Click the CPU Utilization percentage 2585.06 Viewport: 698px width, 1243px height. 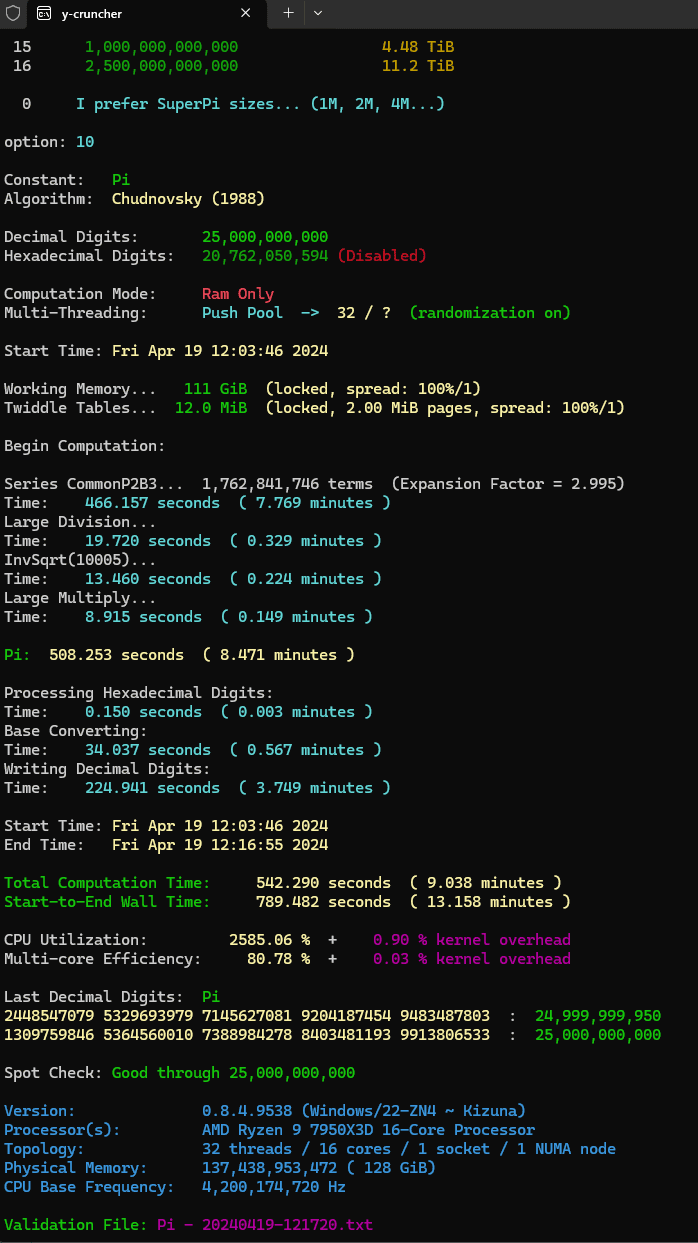coord(270,940)
